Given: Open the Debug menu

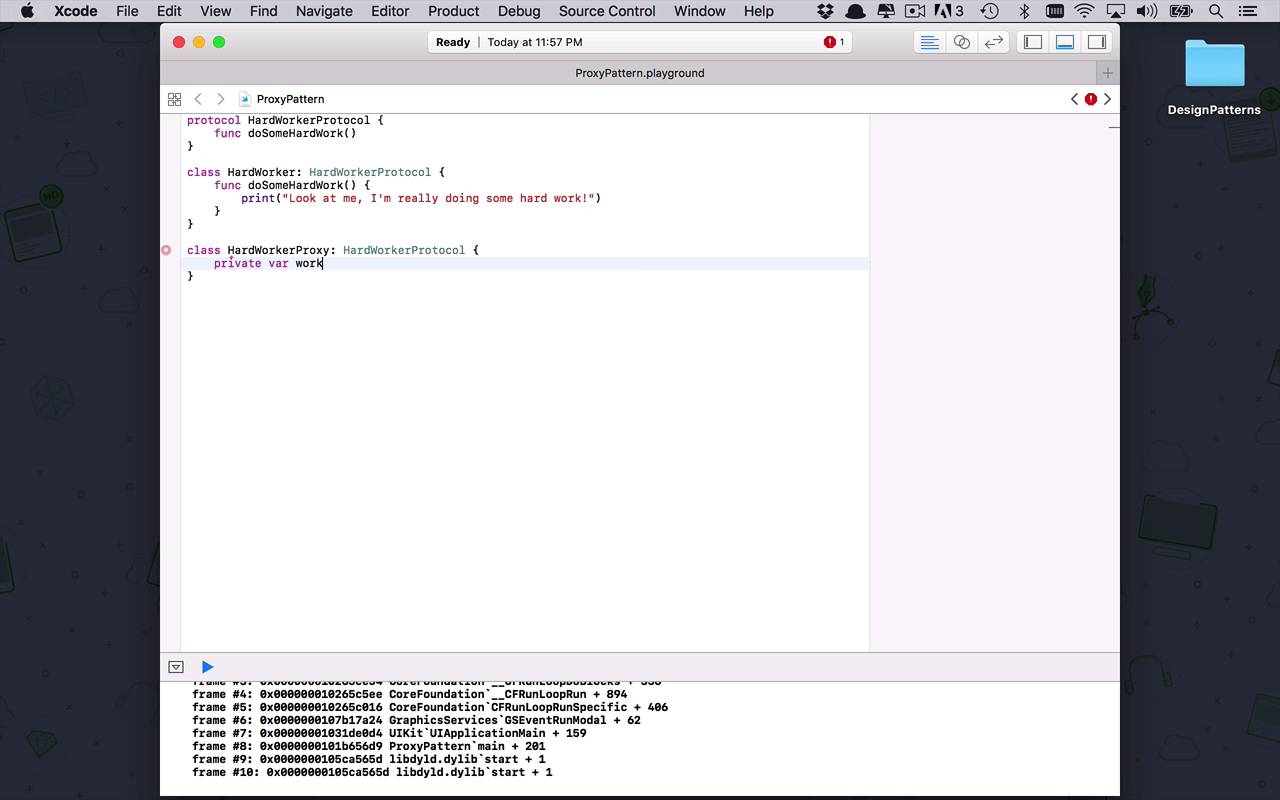Looking at the screenshot, I should click(x=519, y=11).
